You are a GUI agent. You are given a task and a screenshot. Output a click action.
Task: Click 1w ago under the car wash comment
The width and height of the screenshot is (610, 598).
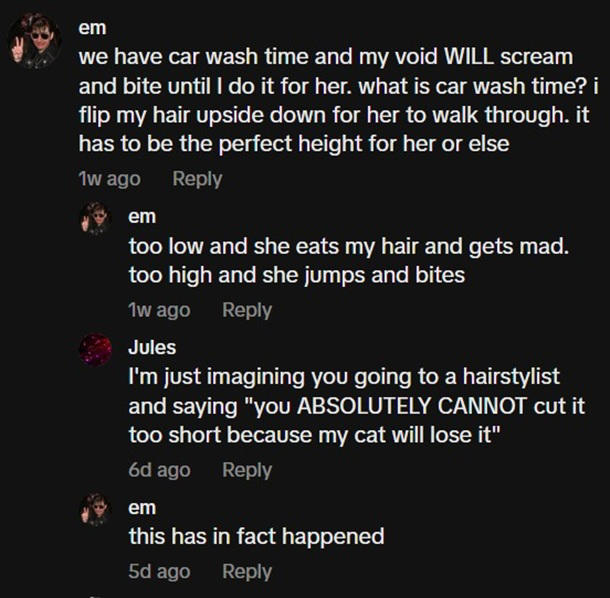pos(110,179)
